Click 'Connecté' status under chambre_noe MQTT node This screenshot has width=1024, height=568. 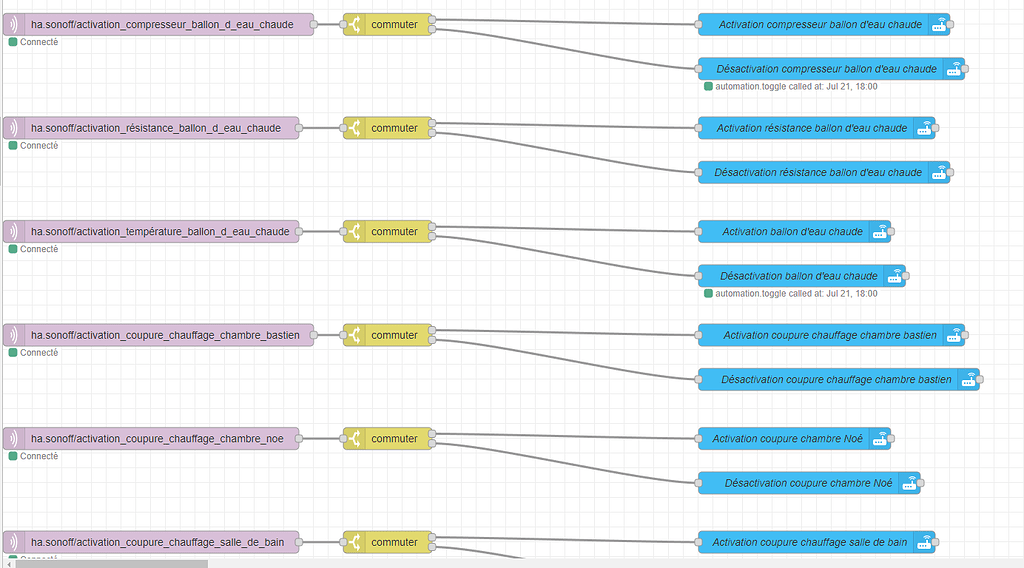[x=34, y=456]
